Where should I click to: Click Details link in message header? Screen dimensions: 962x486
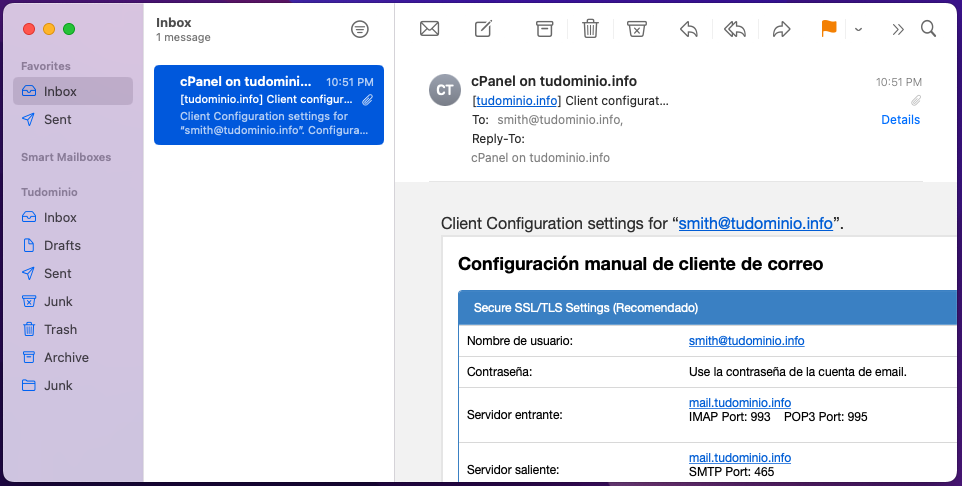point(901,120)
